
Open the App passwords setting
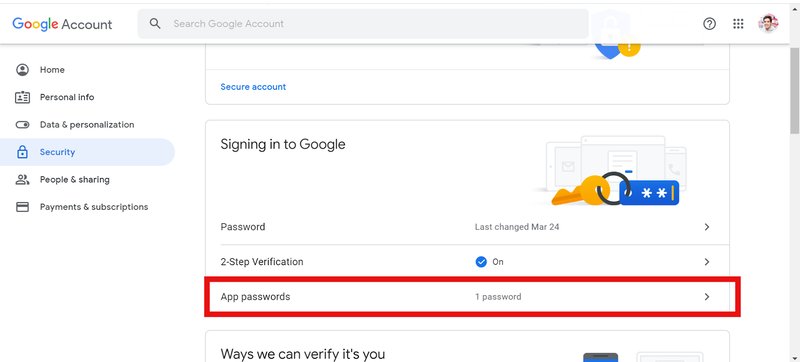click(467, 297)
